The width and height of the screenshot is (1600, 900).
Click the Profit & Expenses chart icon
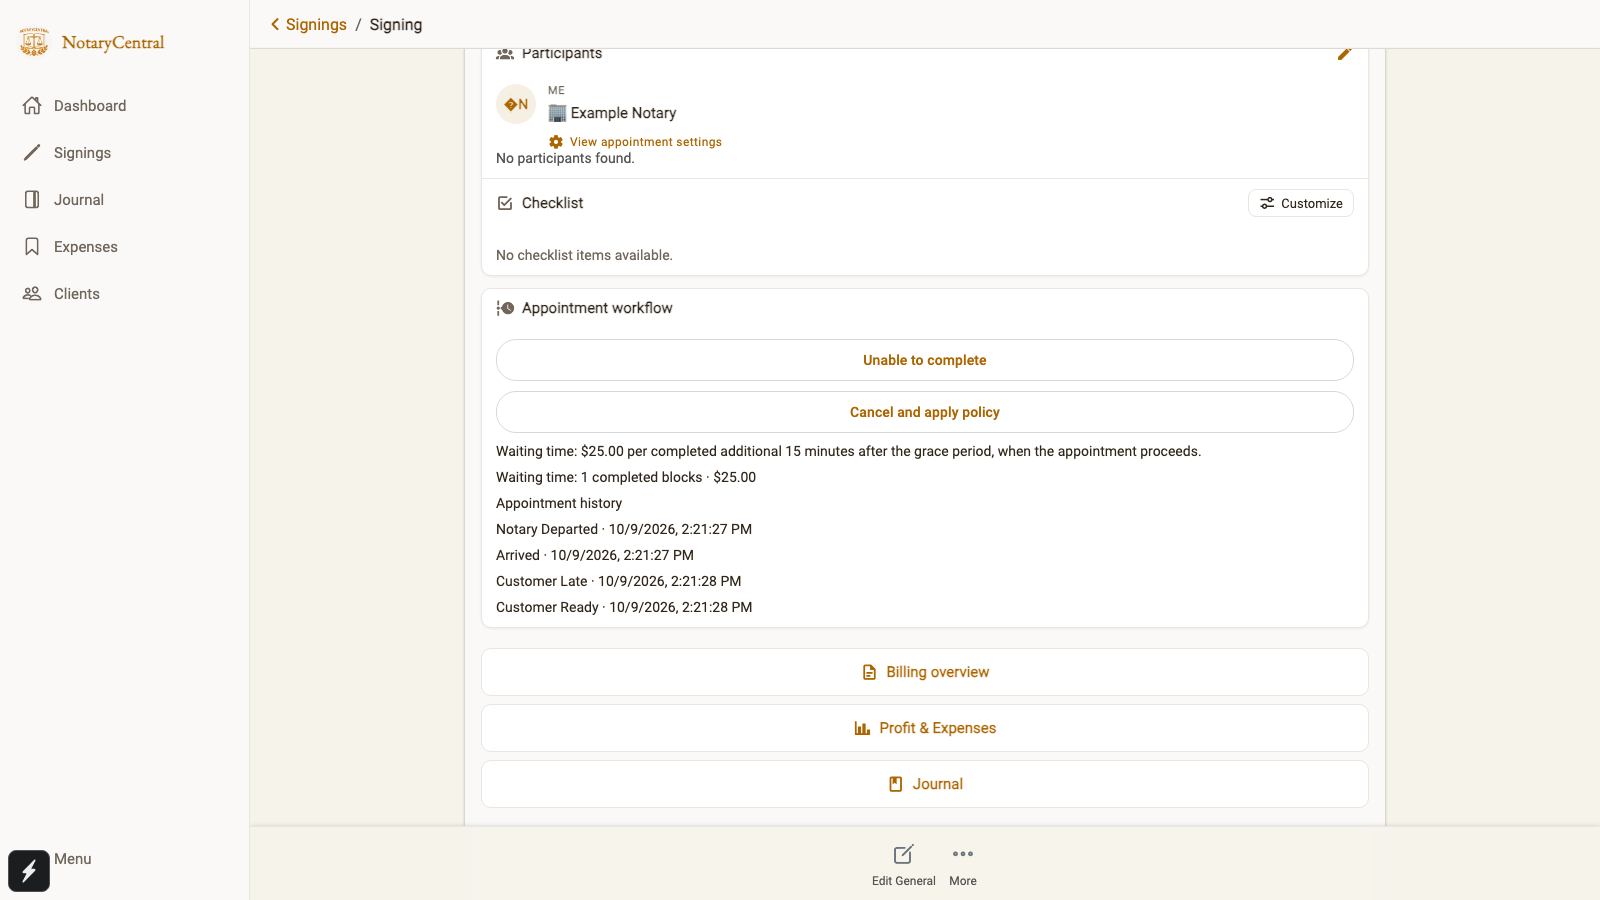(862, 728)
